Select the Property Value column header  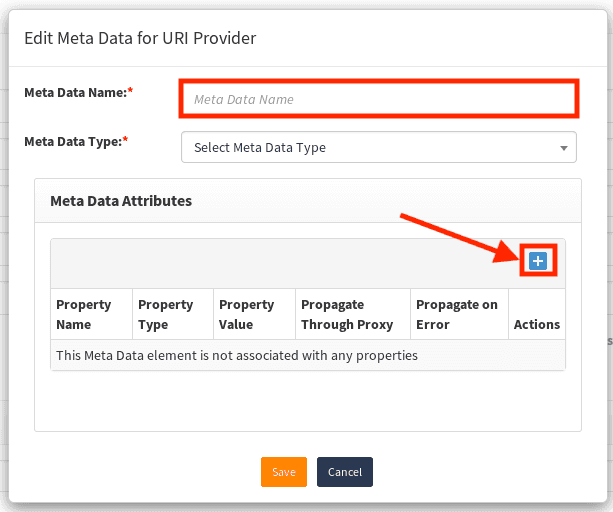[247, 314]
